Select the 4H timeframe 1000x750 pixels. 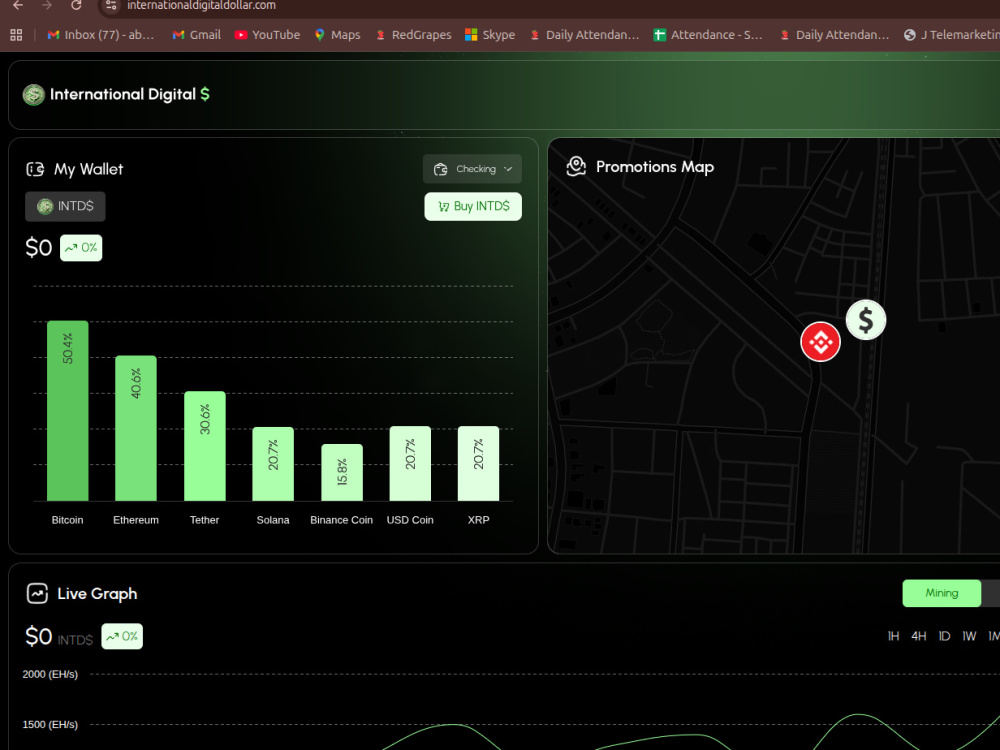[x=918, y=636]
